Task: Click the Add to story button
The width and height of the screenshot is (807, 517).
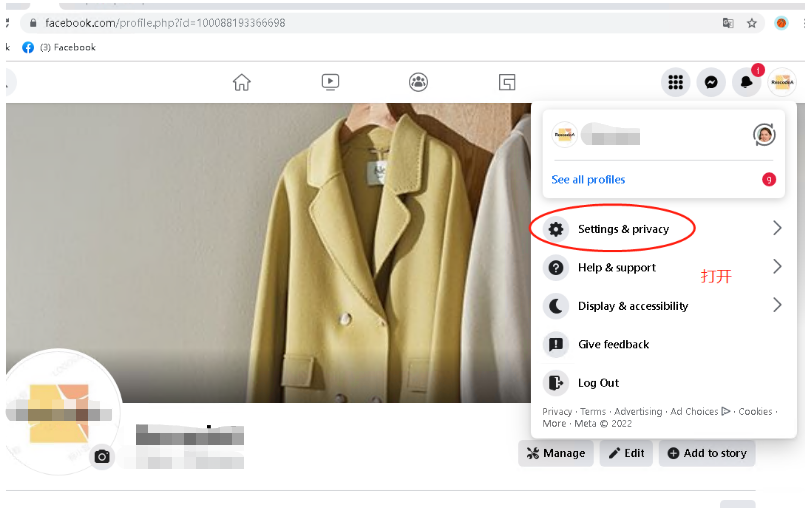Action: click(x=707, y=453)
